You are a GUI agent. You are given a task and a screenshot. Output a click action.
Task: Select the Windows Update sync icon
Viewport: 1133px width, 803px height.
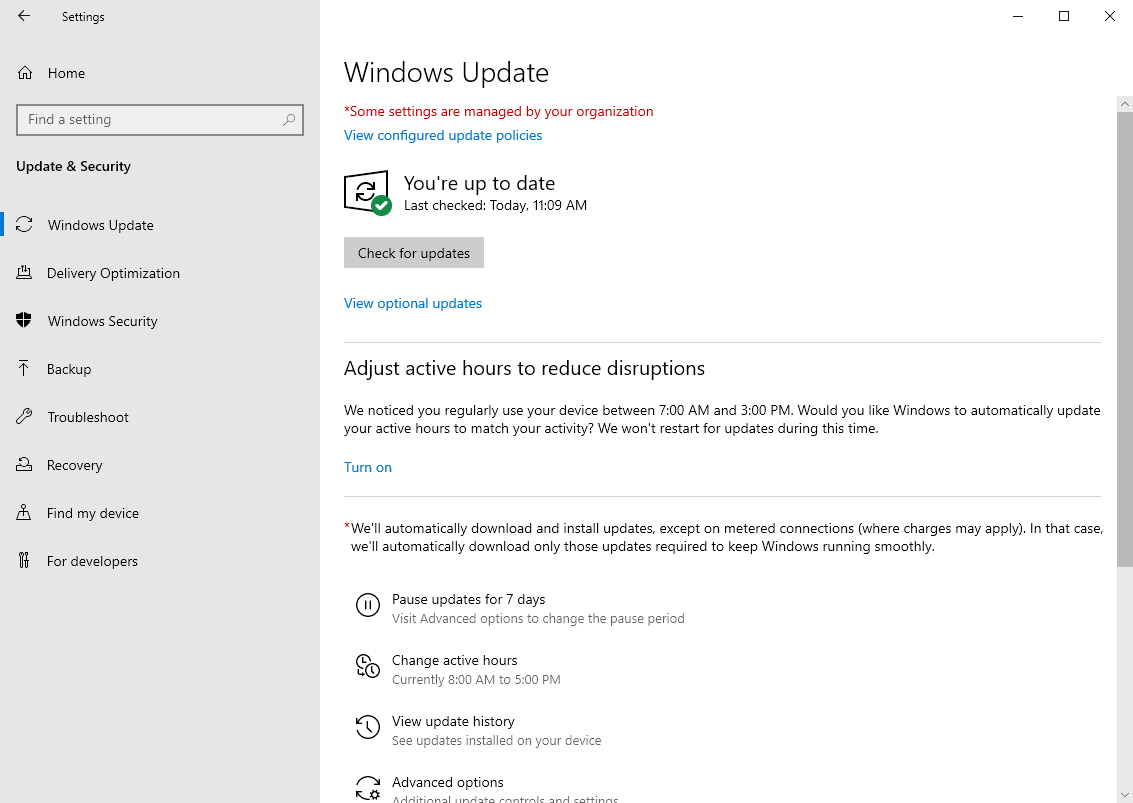click(24, 225)
